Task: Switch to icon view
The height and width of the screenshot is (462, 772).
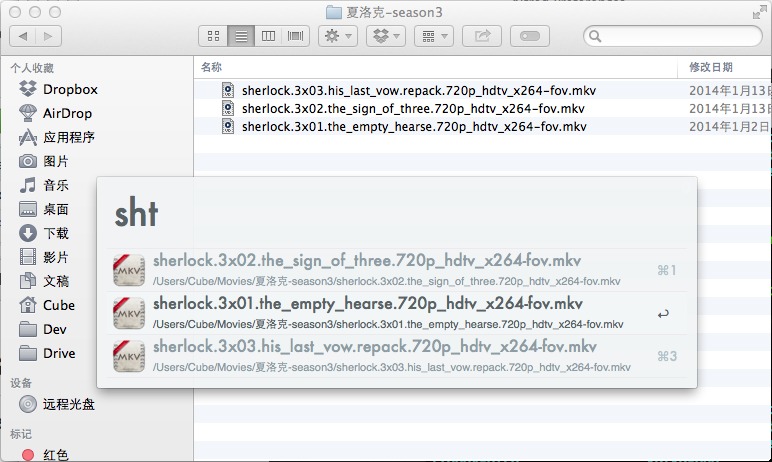Action: tap(213, 36)
